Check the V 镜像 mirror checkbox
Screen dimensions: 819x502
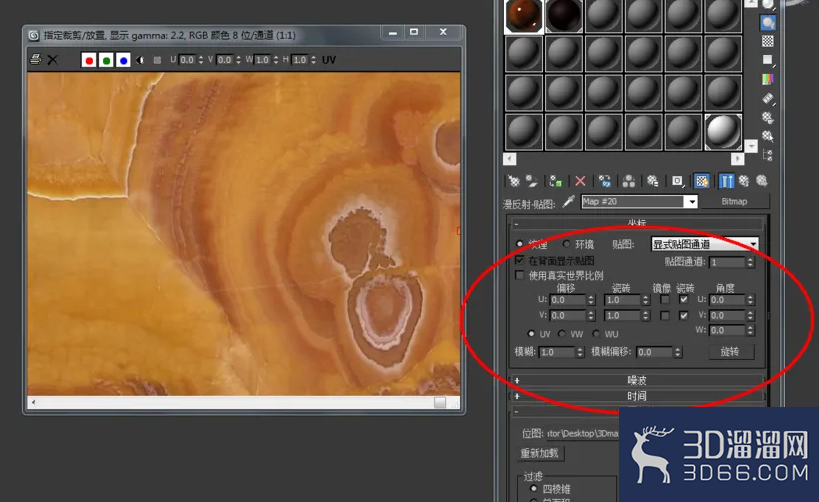click(x=664, y=316)
